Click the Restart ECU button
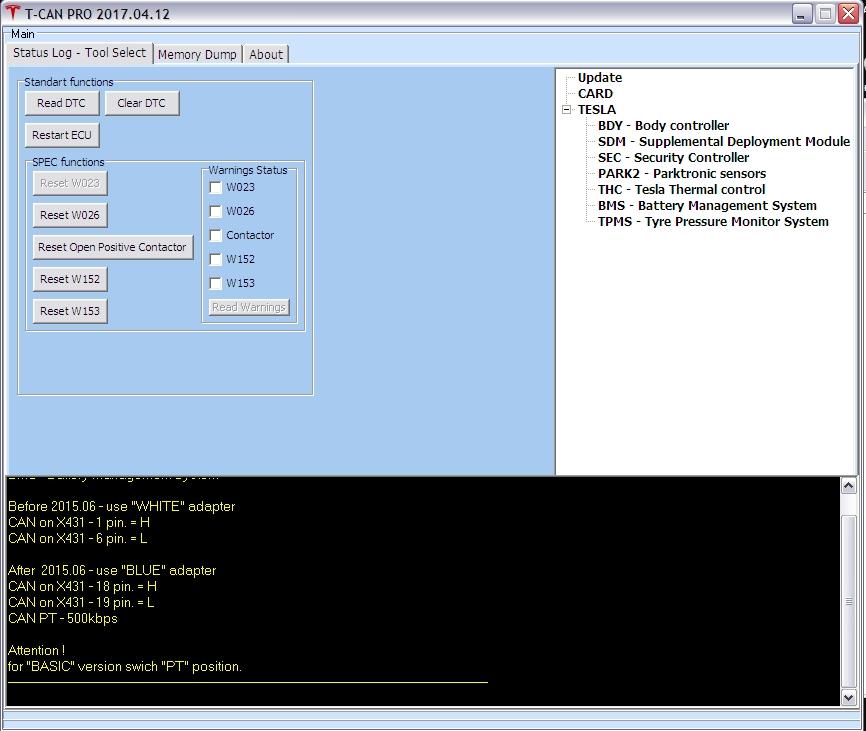This screenshot has height=731, width=866. (62, 135)
